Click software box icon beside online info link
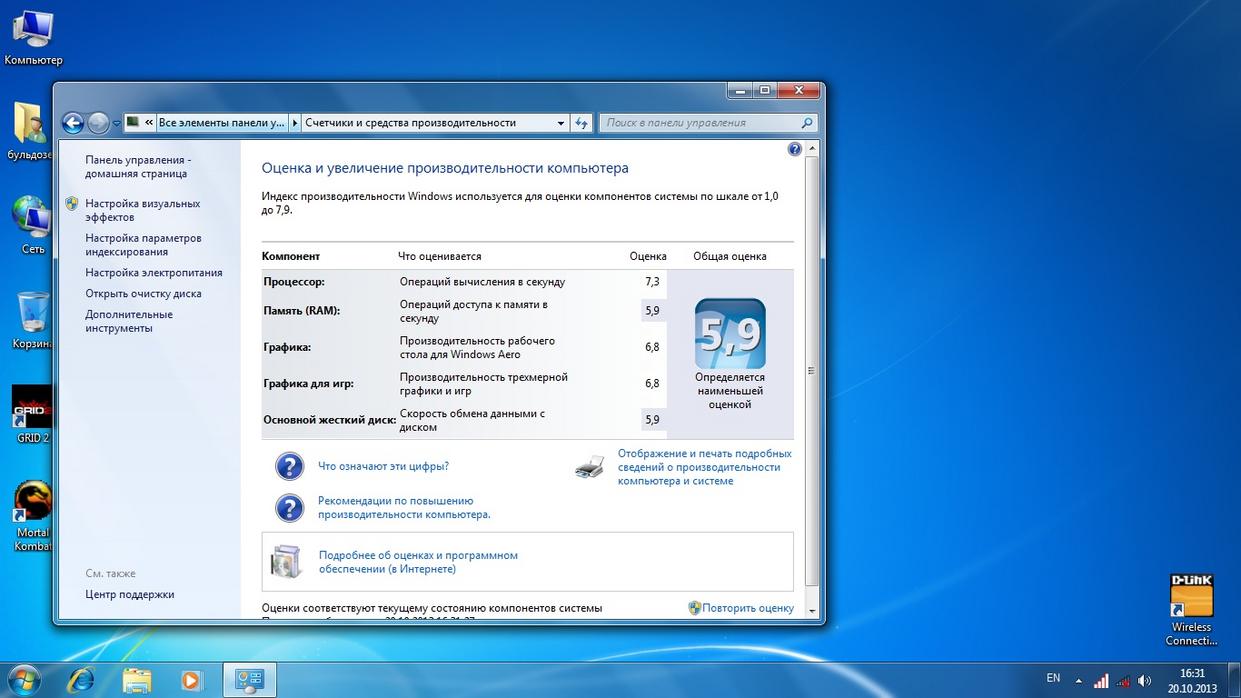The width and height of the screenshot is (1241, 698). coord(286,562)
